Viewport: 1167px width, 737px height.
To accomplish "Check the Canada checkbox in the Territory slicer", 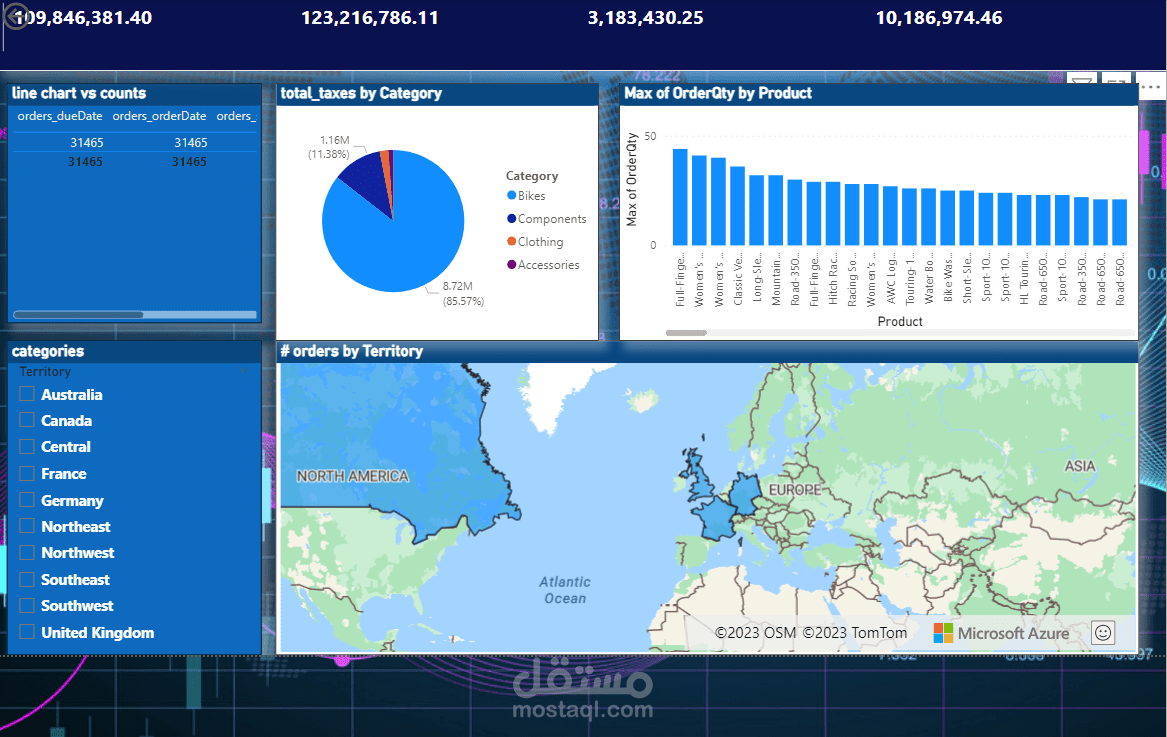I will (25, 420).
